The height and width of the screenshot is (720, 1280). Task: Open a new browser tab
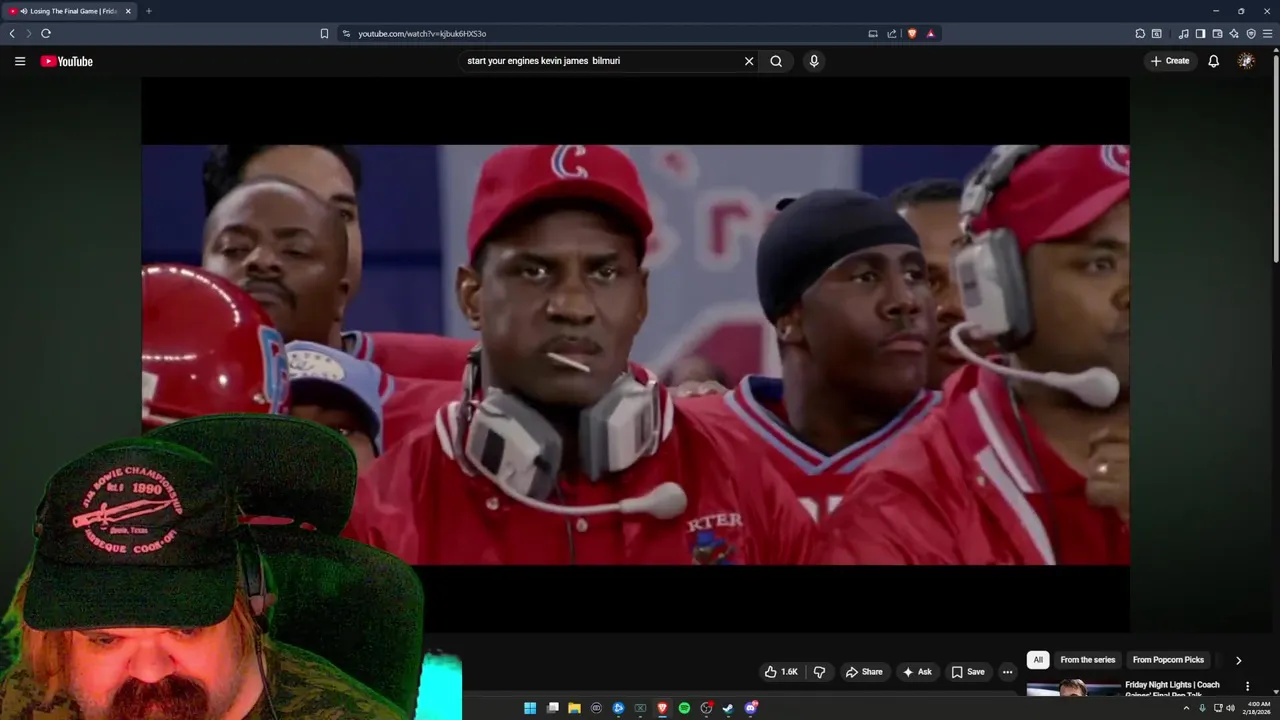pos(149,11)
